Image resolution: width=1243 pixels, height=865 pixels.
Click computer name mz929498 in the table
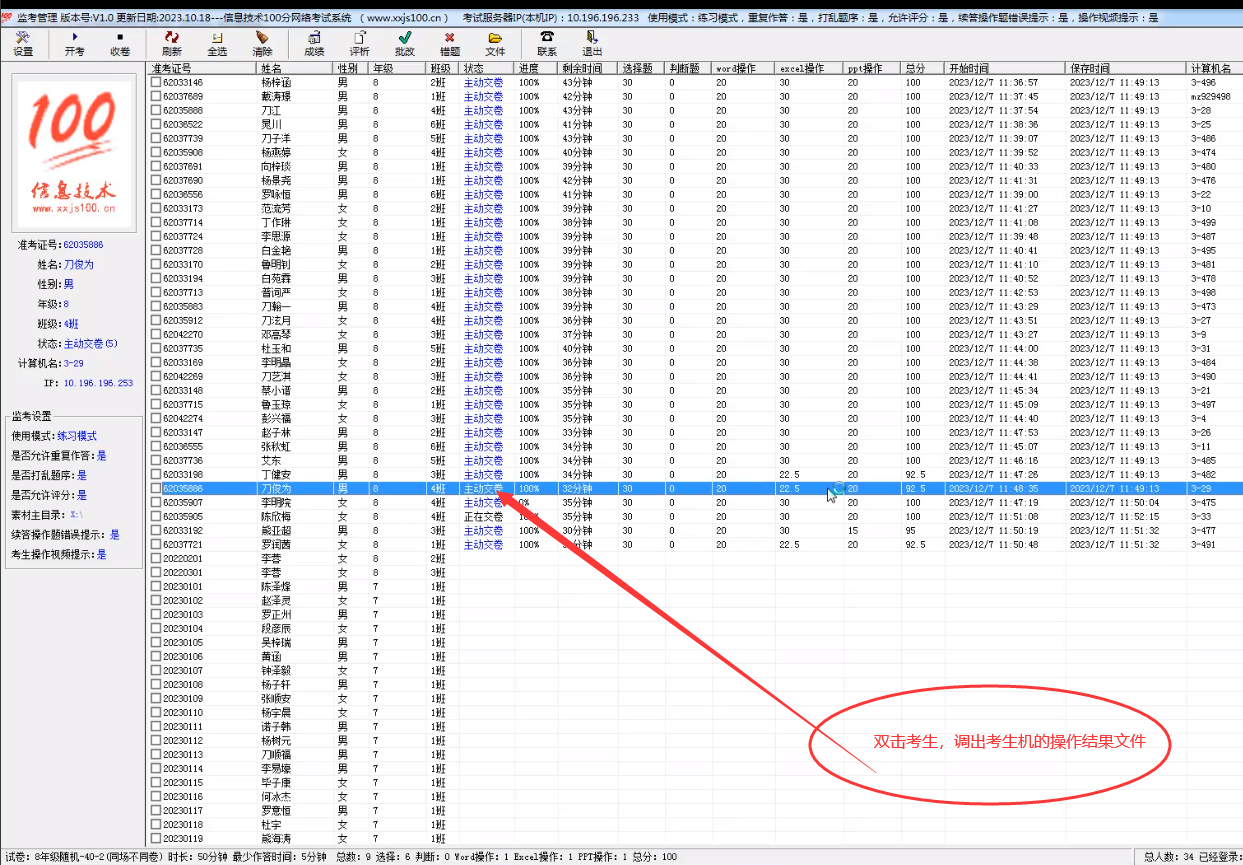1210,96
